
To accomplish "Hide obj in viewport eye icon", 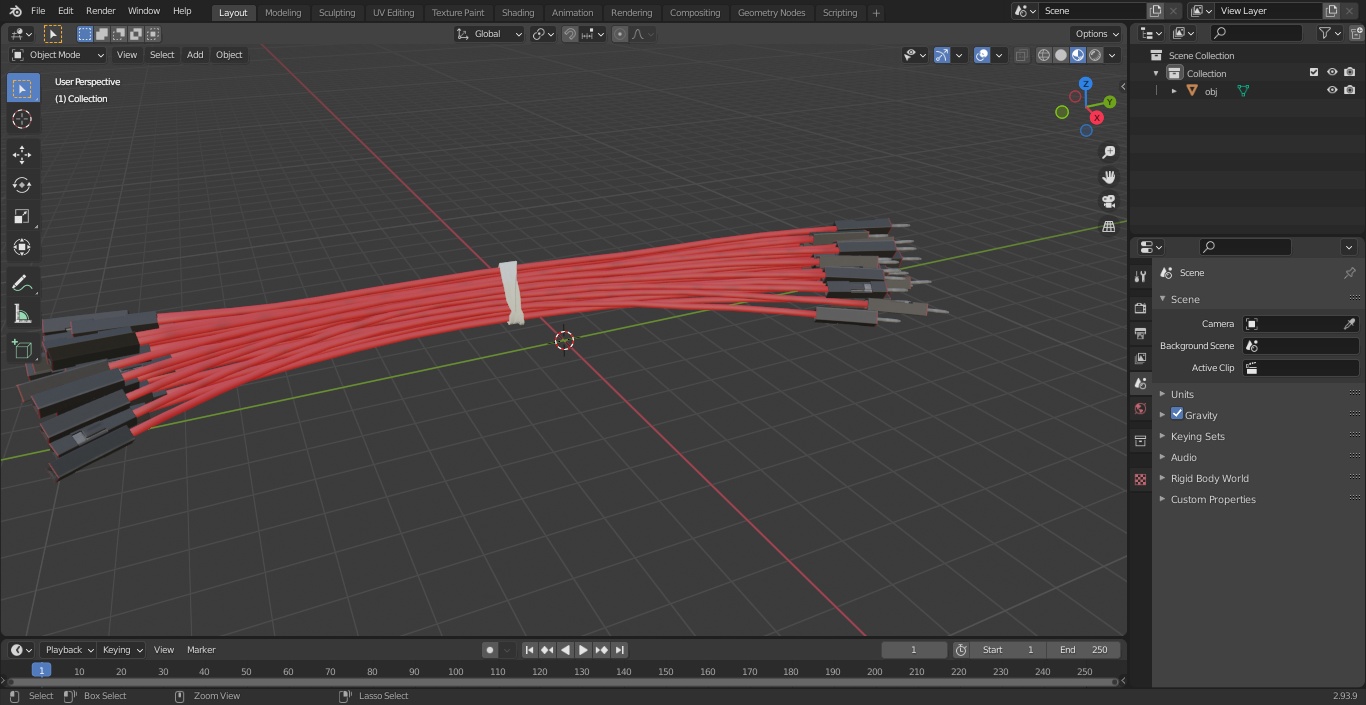I will (1332, 90).
